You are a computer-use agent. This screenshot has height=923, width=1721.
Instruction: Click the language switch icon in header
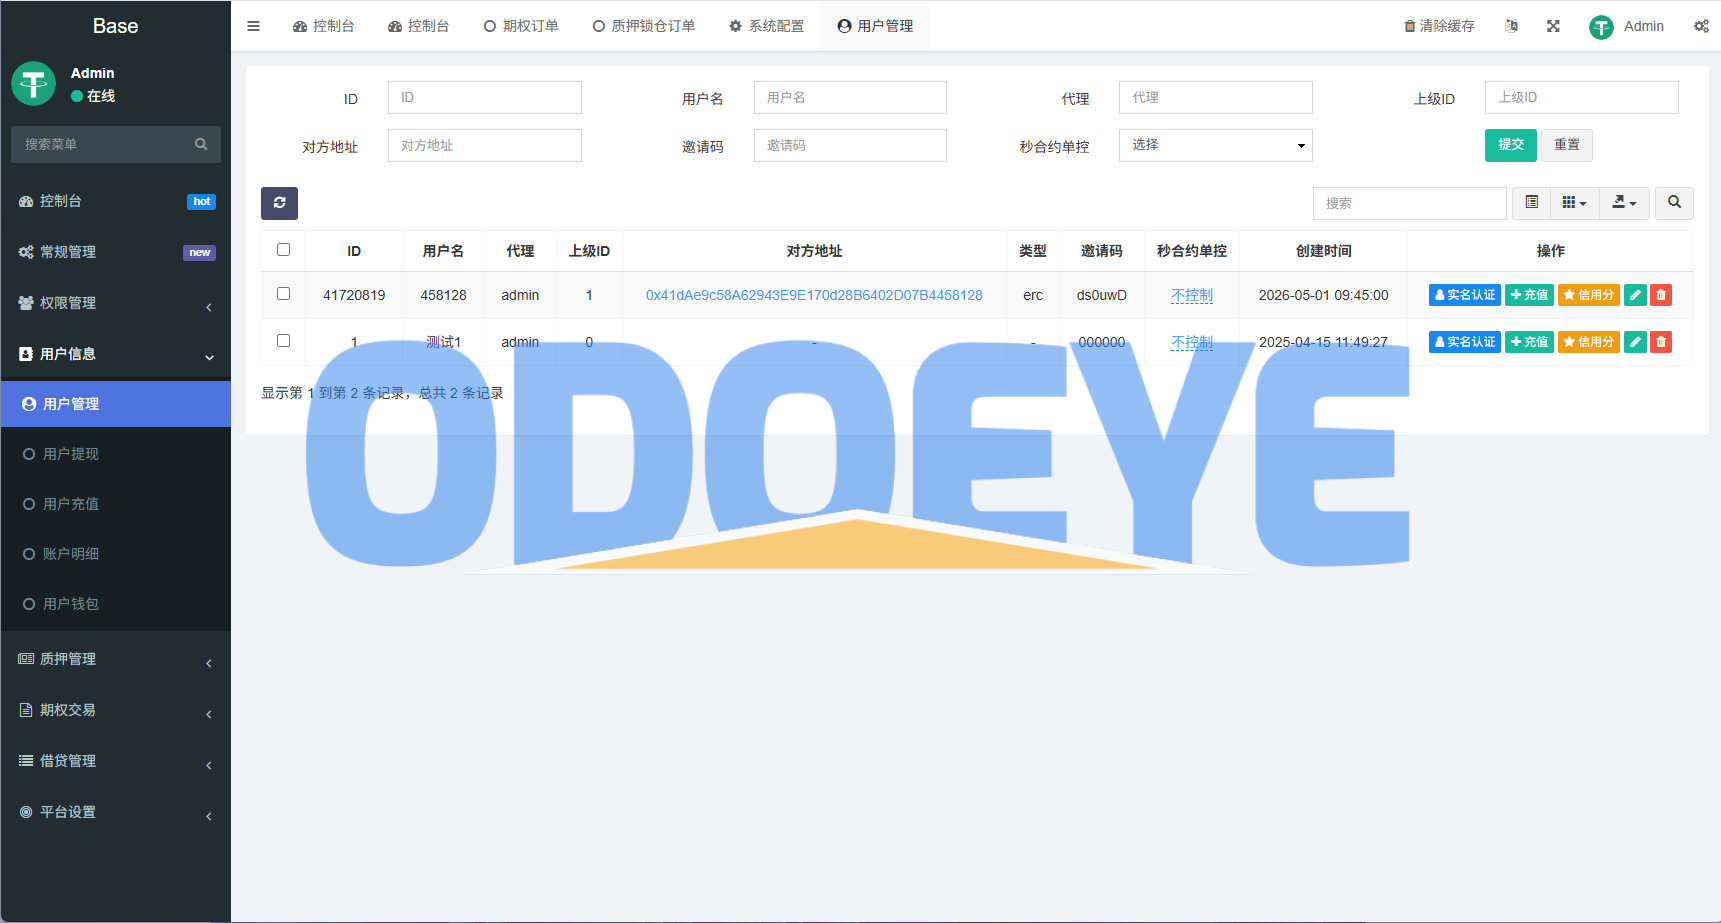tap(1511, 26)
